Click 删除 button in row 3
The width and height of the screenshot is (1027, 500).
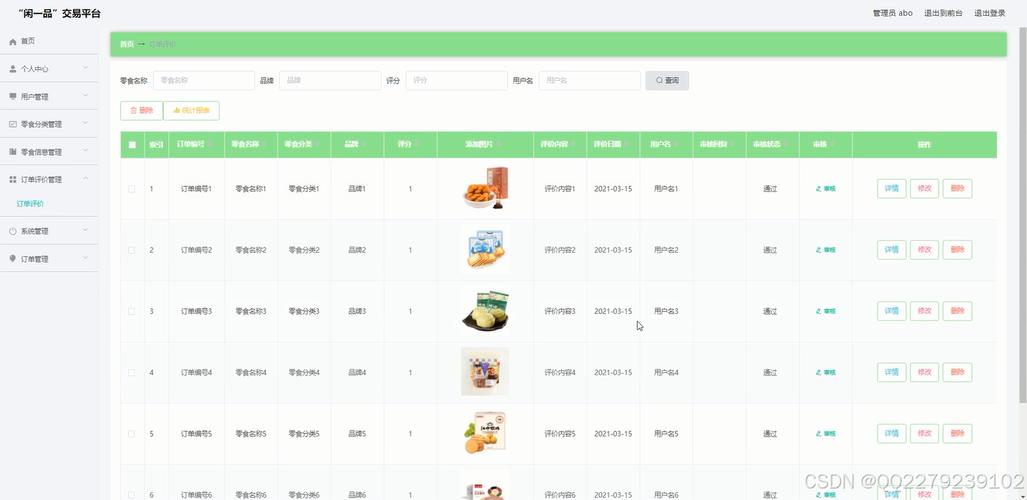click(957, 311)
